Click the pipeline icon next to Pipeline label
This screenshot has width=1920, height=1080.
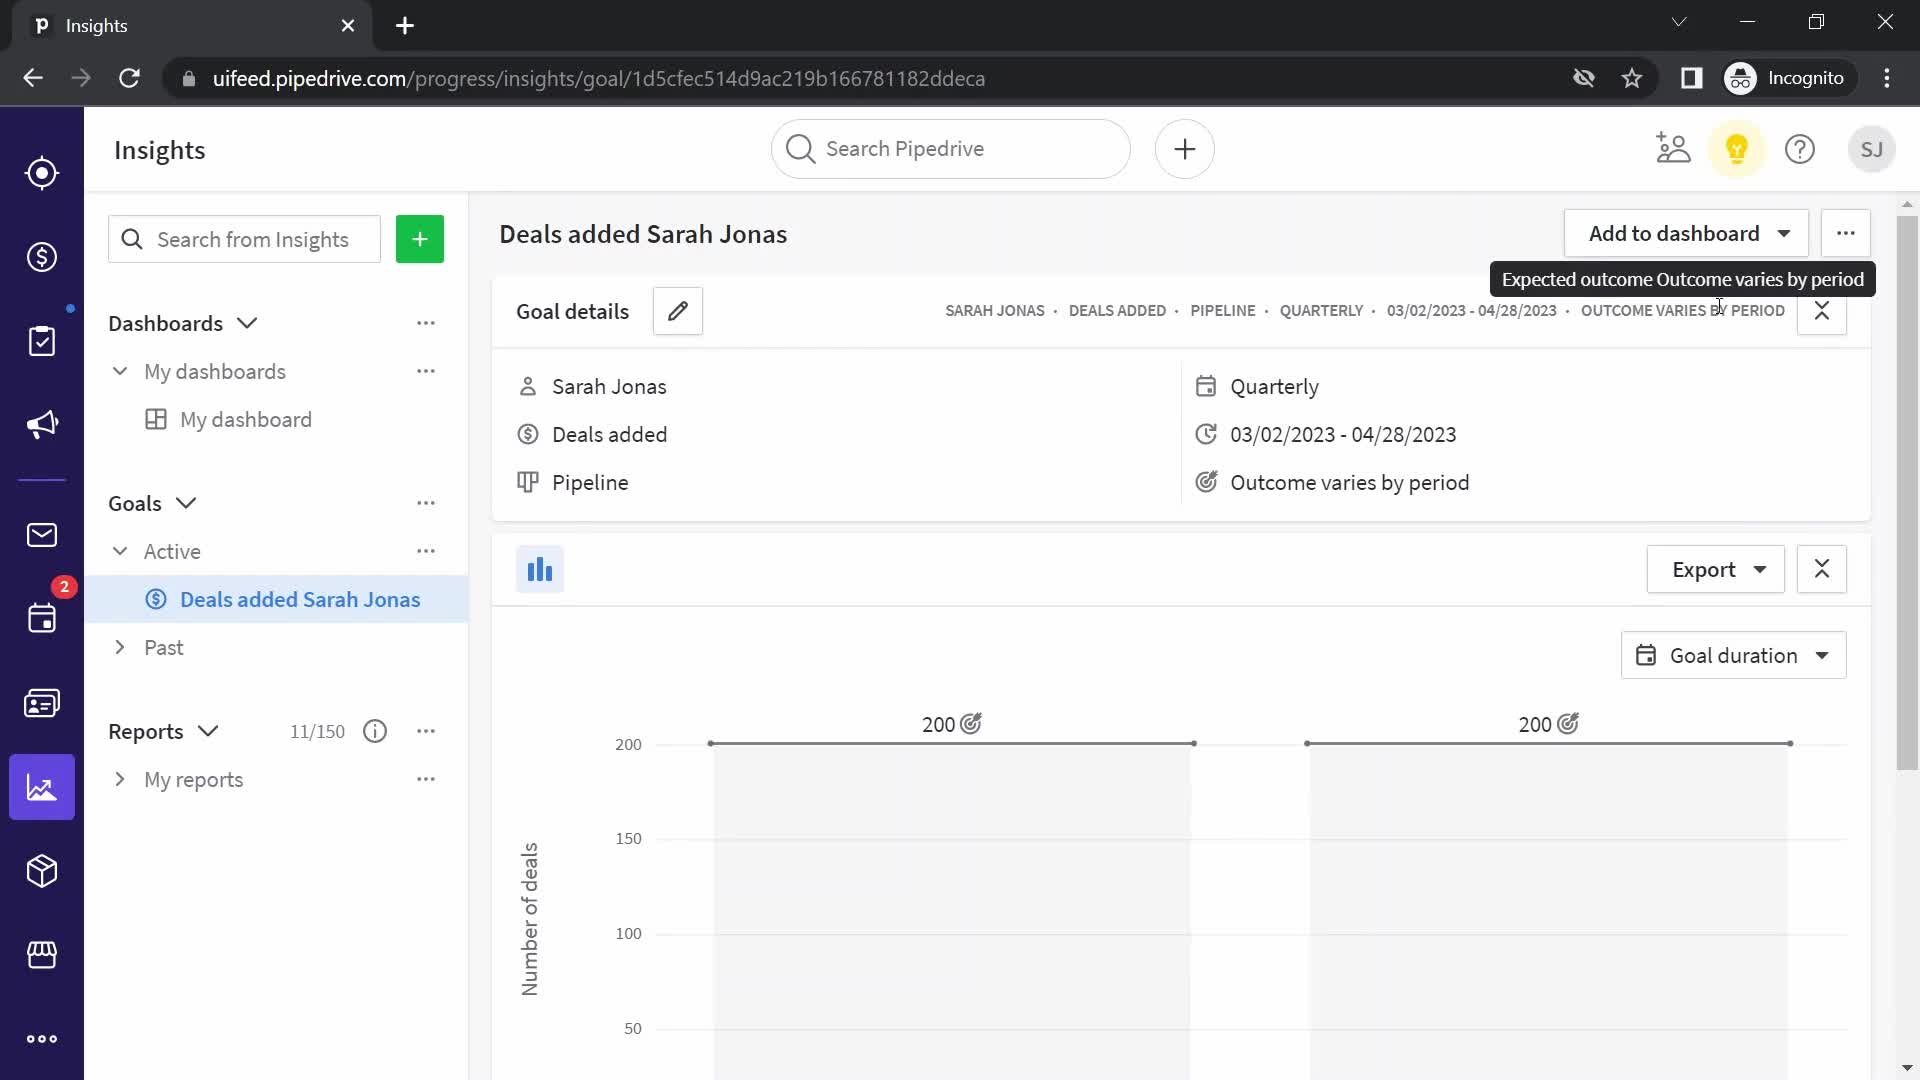pyautogui.click(x=527, y=481)
